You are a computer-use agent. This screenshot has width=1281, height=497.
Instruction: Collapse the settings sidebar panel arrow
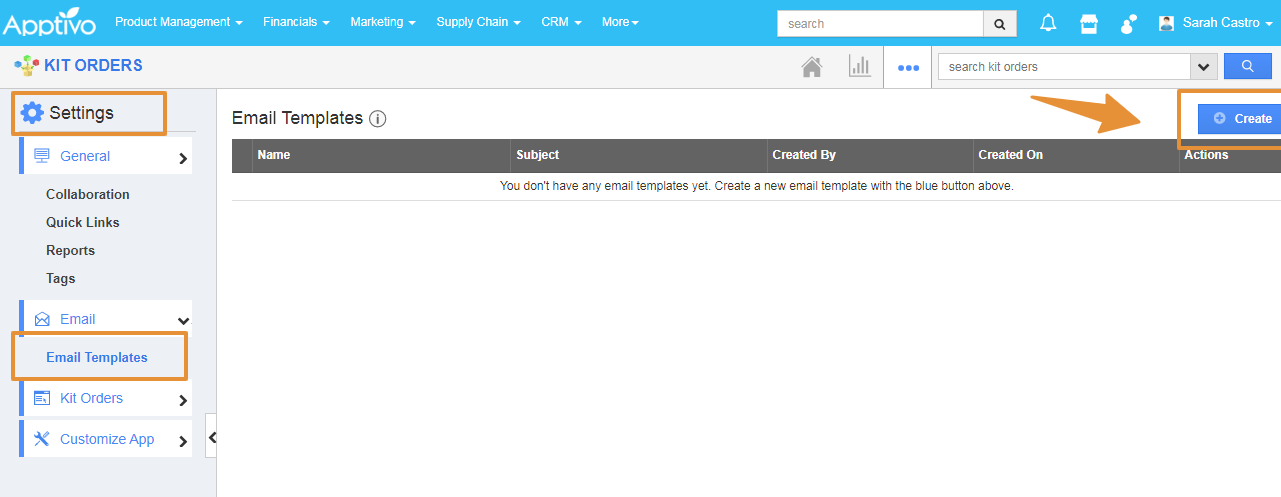pos(211,437)
